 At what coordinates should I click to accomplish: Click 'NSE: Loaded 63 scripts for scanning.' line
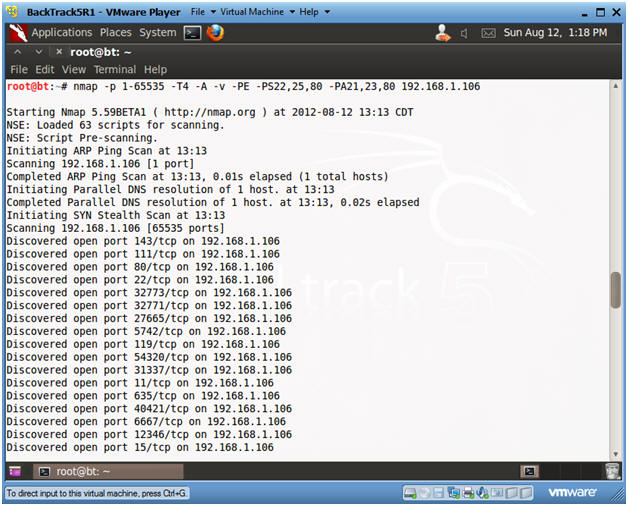tap(115, 125)
